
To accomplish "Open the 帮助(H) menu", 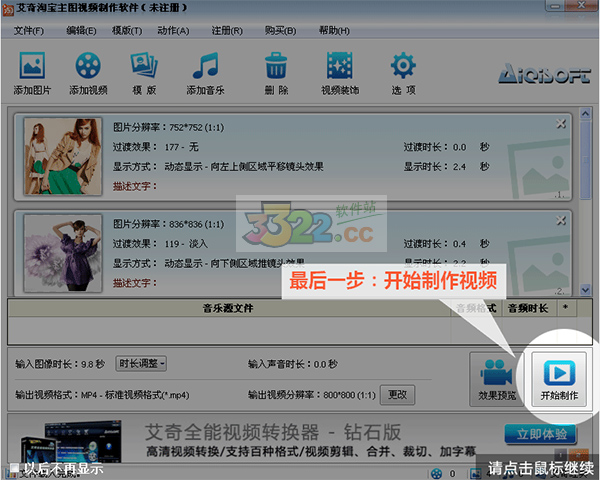I will click(334, 31).
